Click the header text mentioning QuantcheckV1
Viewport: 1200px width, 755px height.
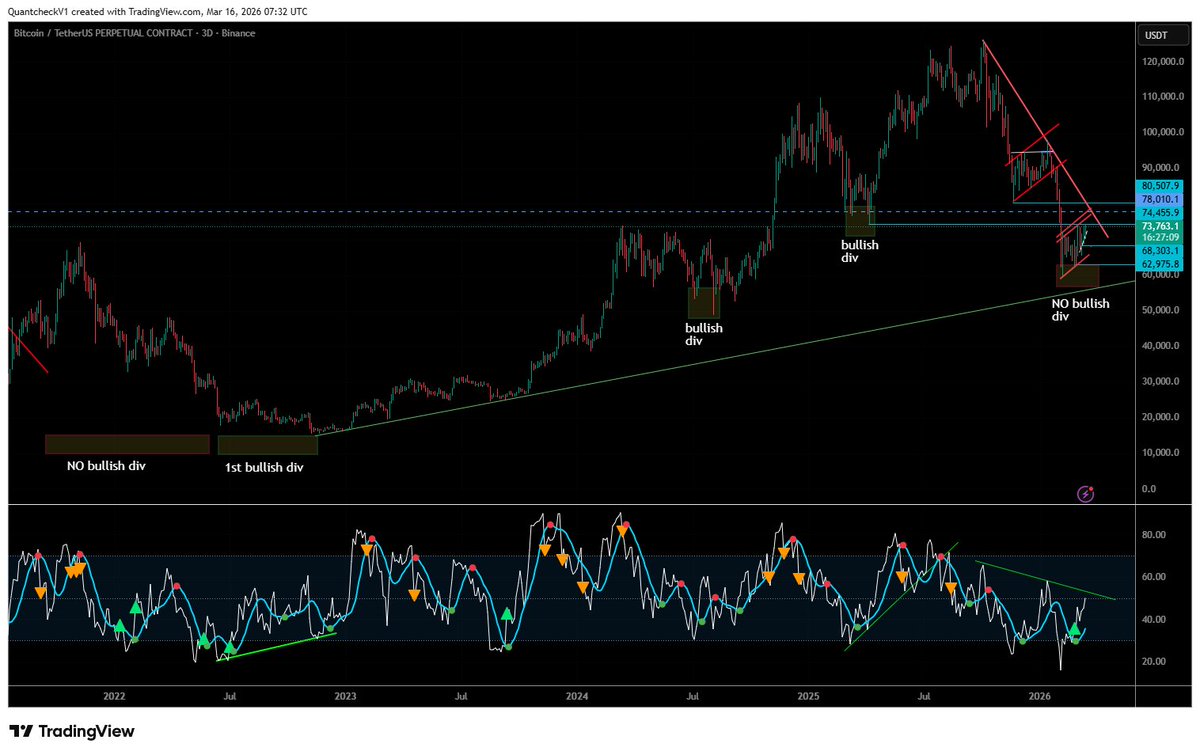pos(158,11)
